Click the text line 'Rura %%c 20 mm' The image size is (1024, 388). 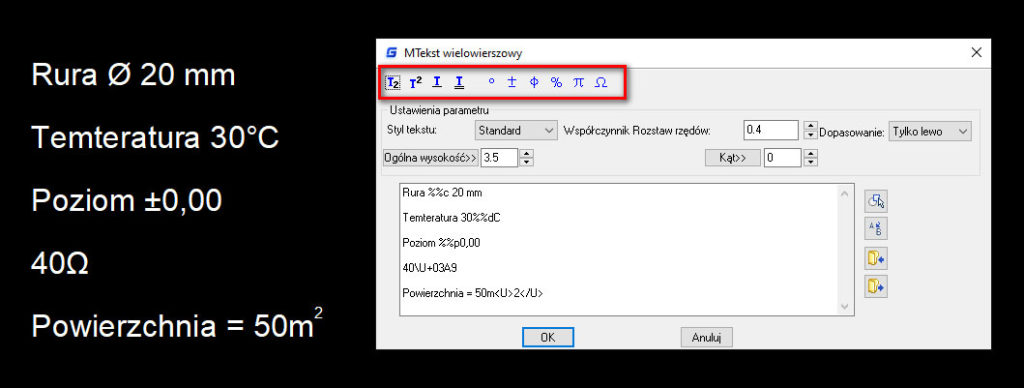pos(443,193)
